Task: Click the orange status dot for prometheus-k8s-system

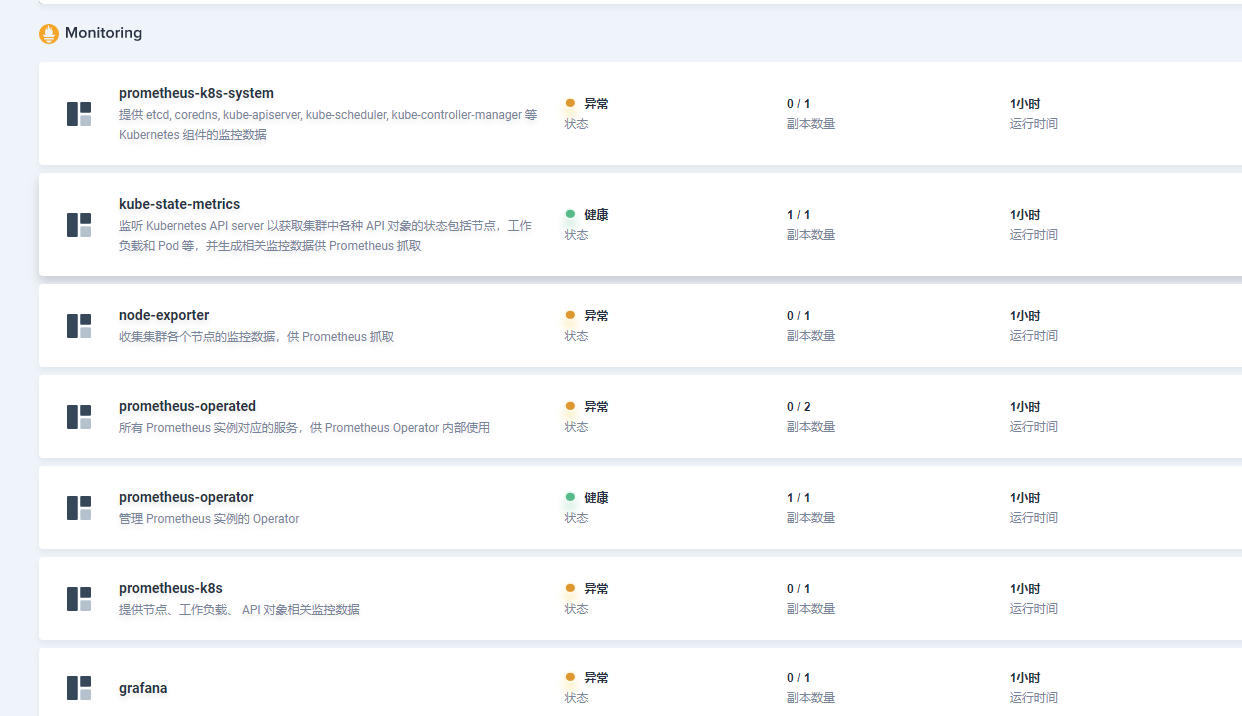Action: [570, 103]
